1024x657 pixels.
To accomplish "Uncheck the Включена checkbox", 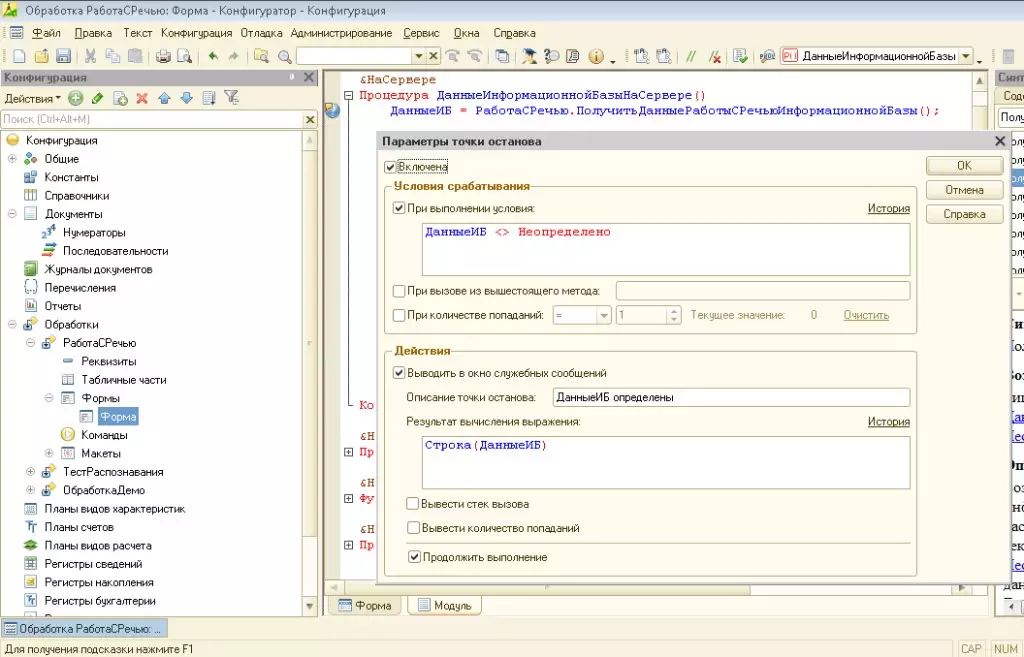I will click(390, 167).
